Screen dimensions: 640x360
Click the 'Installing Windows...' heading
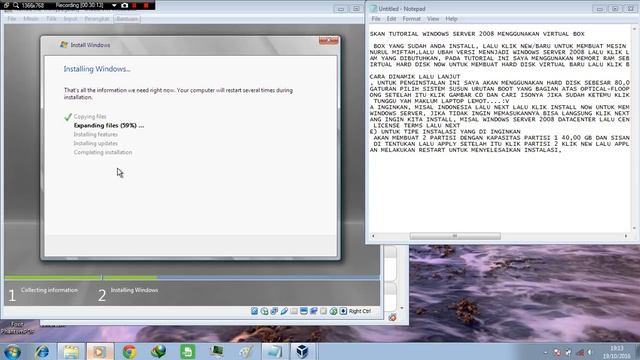97,69
